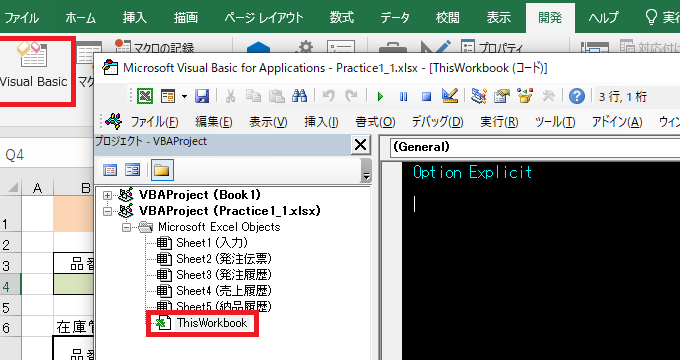The width and height of the screenshot is (680, 360).
Task: Click the green Run Sub play icon
Action: [380, 96]
